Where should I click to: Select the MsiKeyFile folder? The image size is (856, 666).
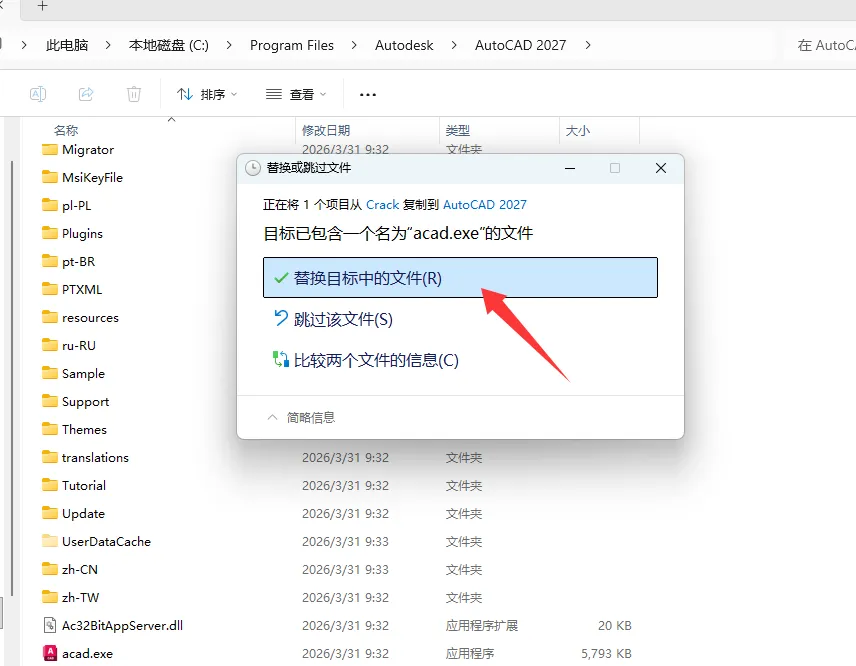82,177
